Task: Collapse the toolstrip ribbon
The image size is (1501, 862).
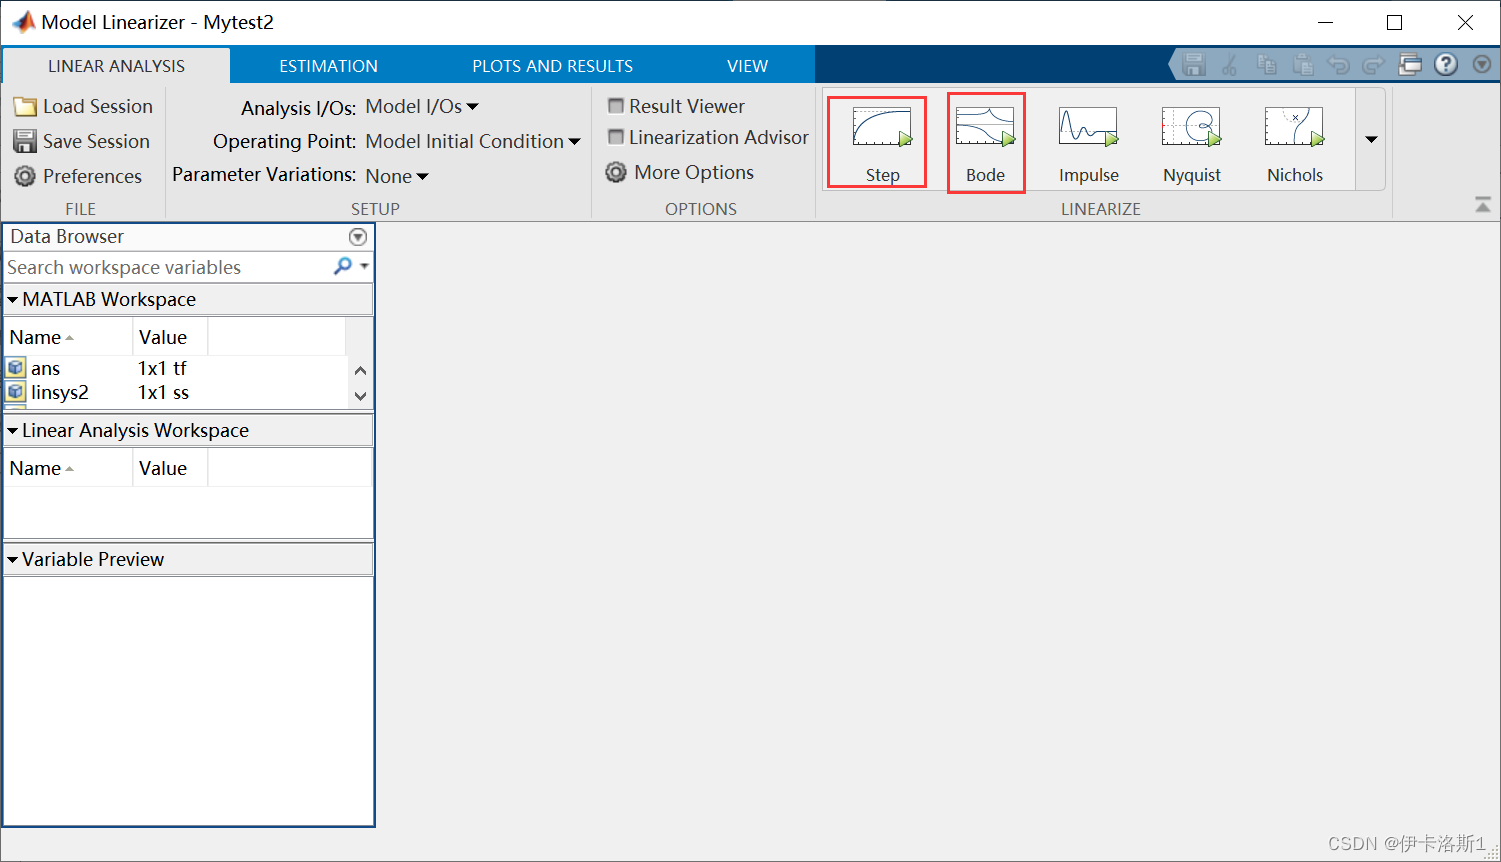Action: (1483, 205)
